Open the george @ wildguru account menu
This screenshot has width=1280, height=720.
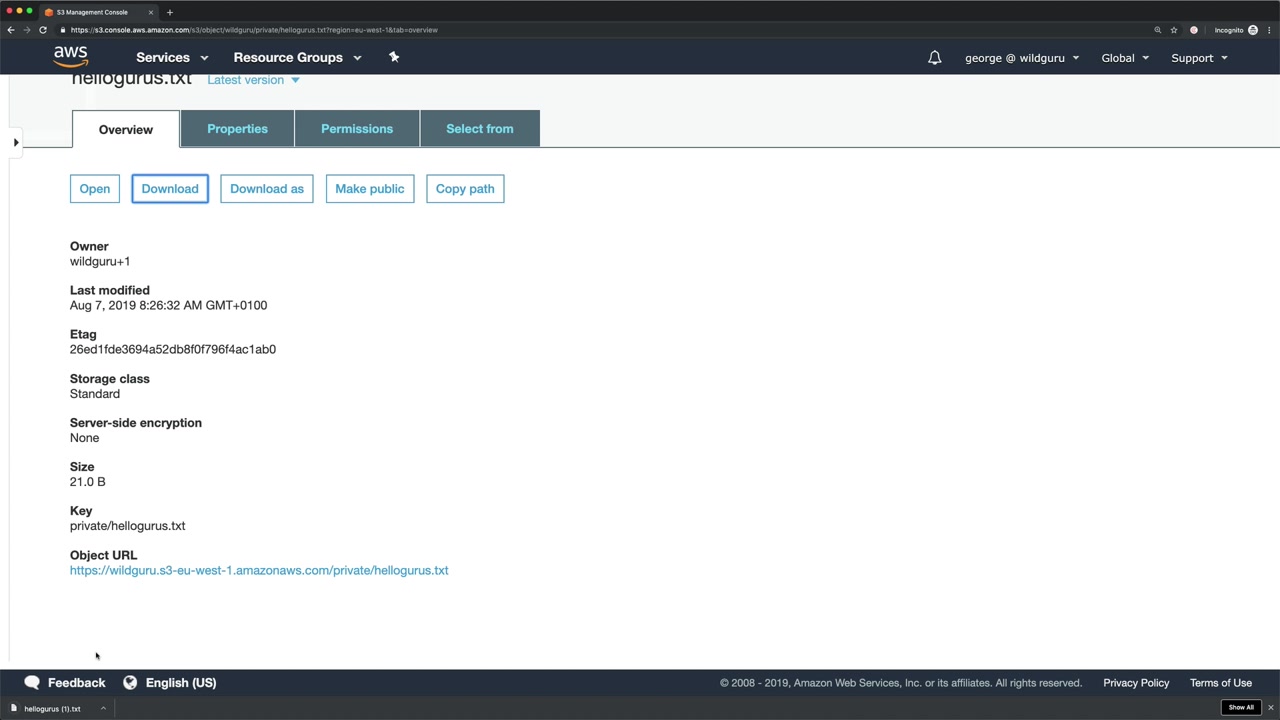tap(1022, 58)
